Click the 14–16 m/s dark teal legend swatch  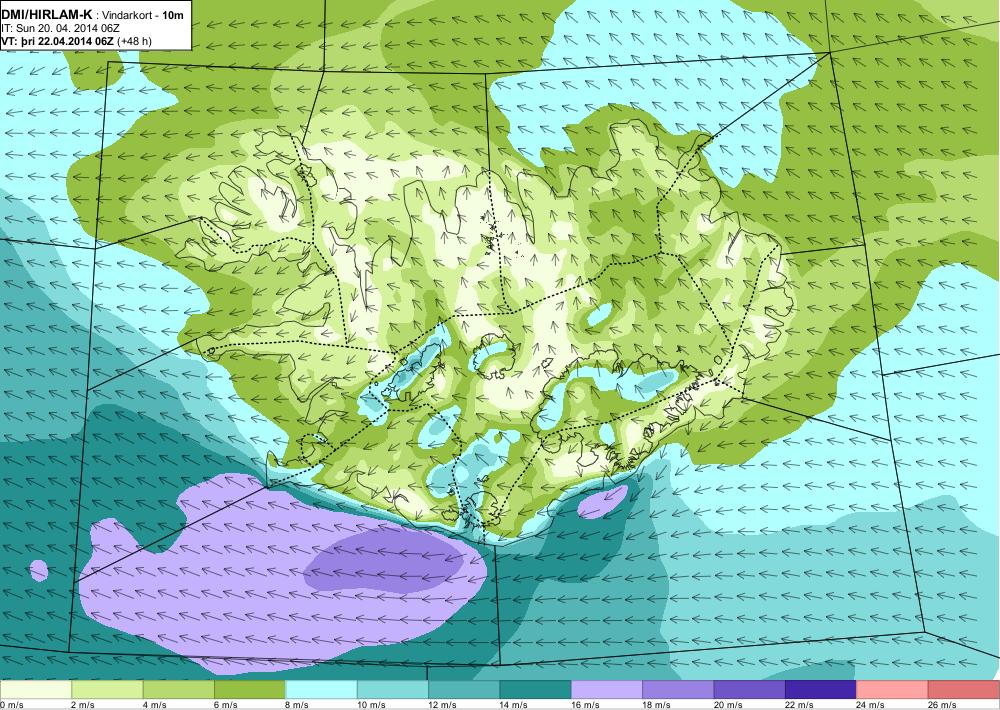(536, 690)
